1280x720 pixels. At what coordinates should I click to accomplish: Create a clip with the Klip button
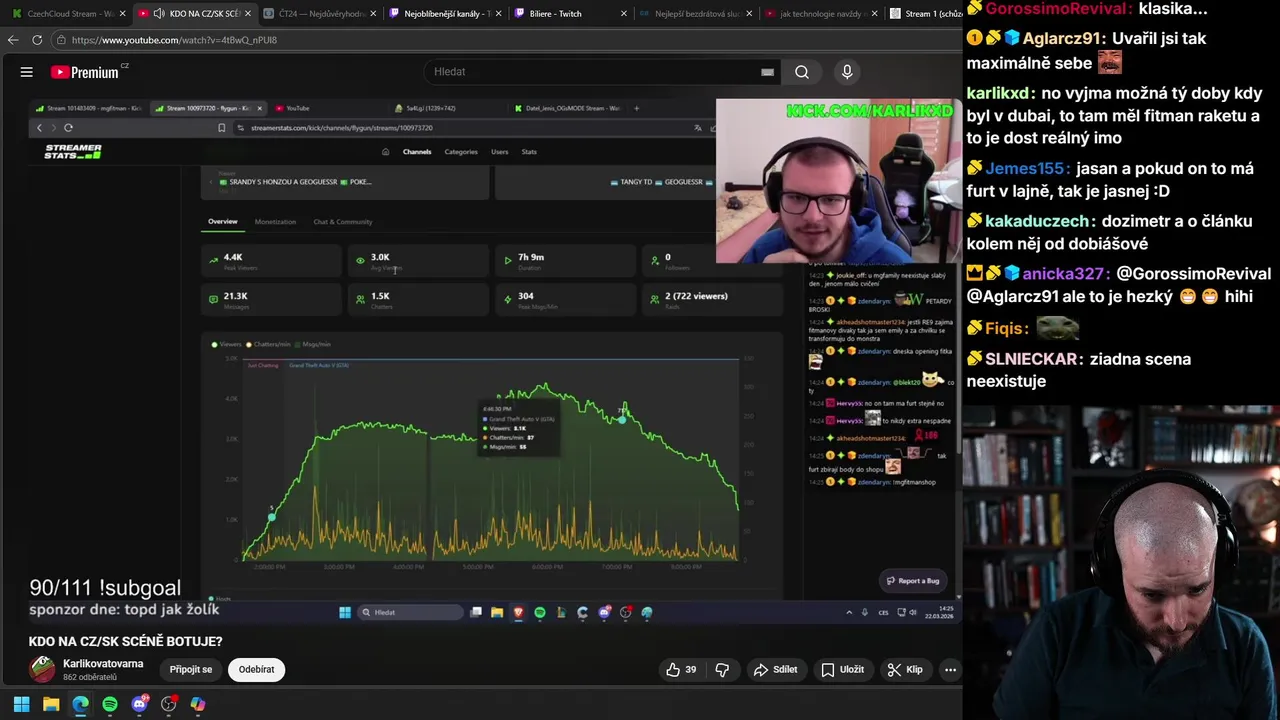point(905,670)
